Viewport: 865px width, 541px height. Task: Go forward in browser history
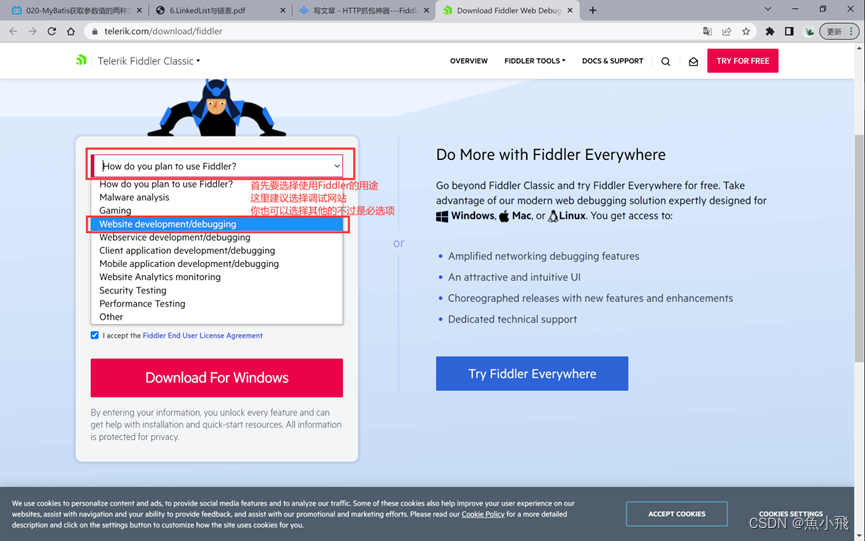tap(33, 31)
